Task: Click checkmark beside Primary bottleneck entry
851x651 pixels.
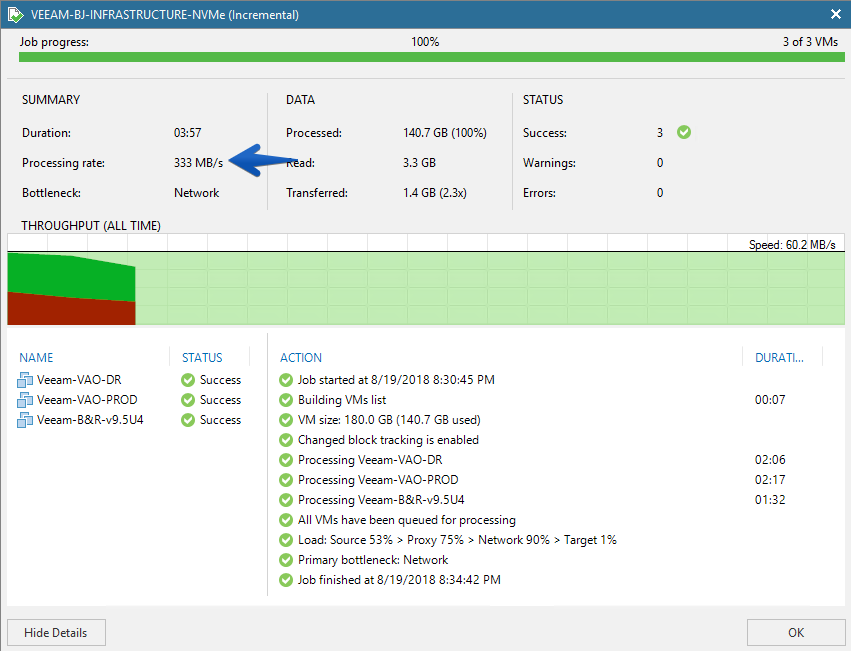Action: [x=286, y=560]
